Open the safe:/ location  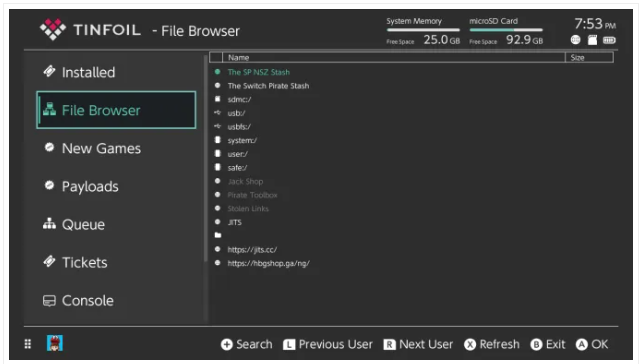[237, 168]
